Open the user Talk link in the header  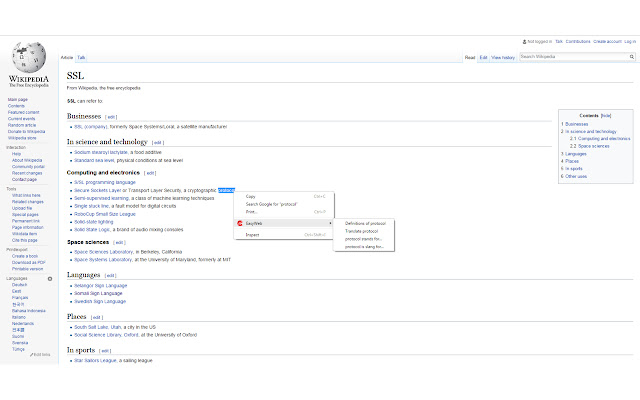tap(559, 42)
